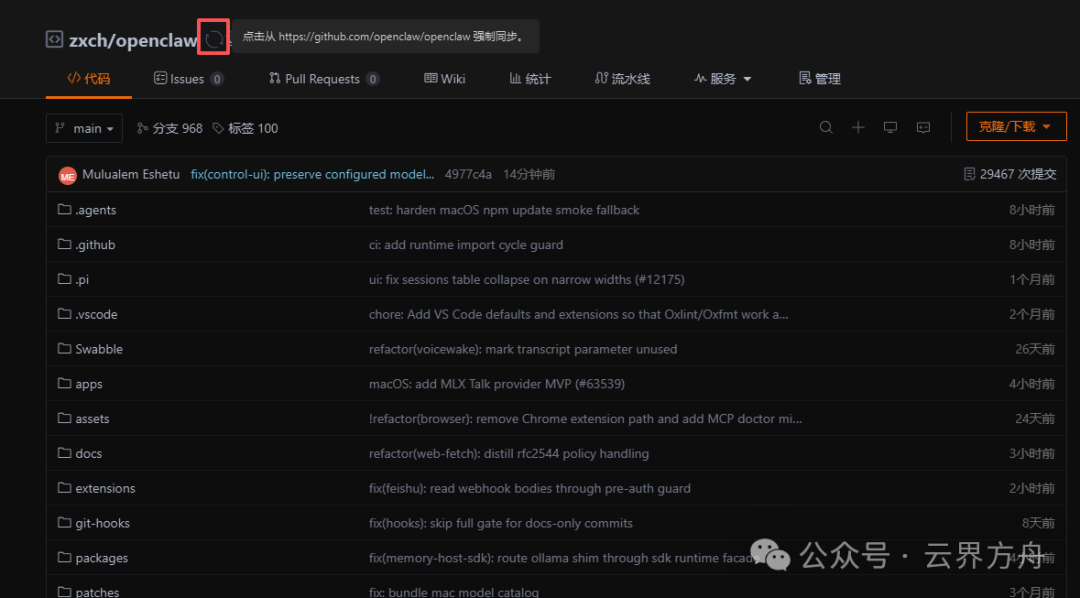Switch to the Pull Requests tab
The height and width of the screenshot is (598, 1080).
(x=323, y=79)
